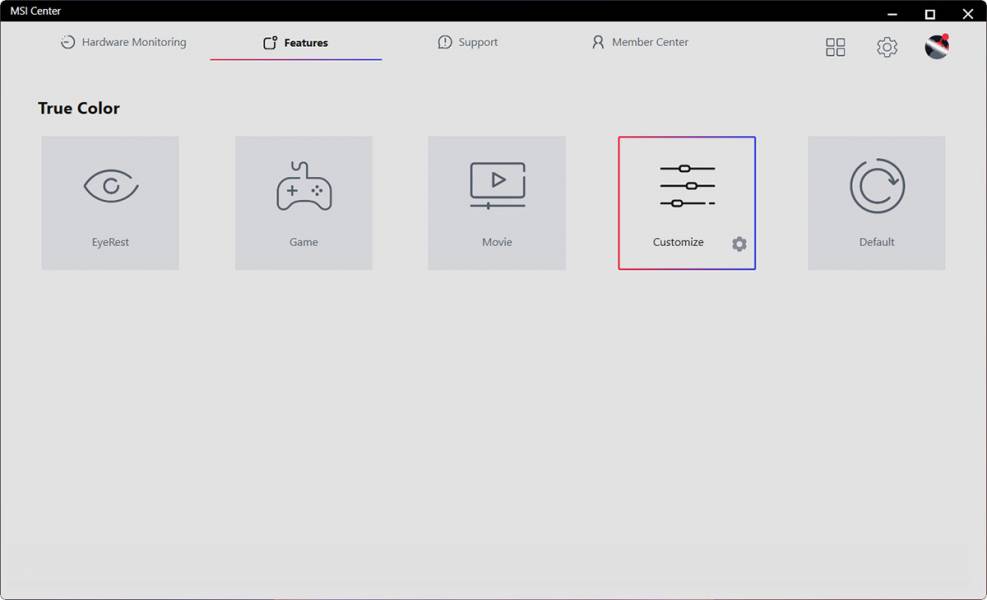The image size is (987, 600).
Task: Click the eye icon in EyeRest tile
Action: coord(110,186)
